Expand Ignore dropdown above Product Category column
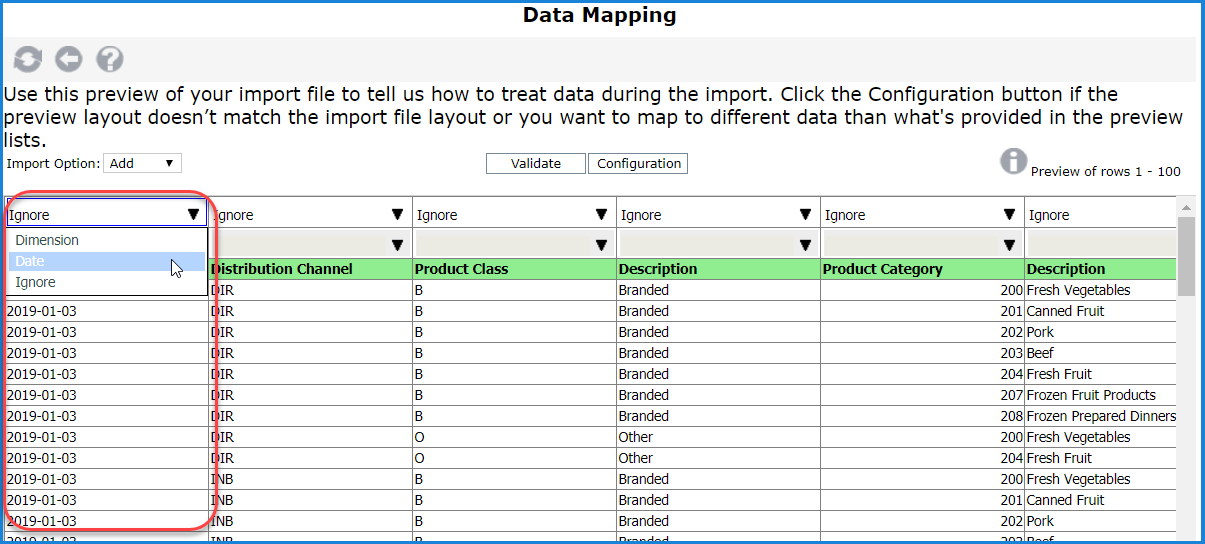This screenshot has height=544, width=1205. coord(921,215)
